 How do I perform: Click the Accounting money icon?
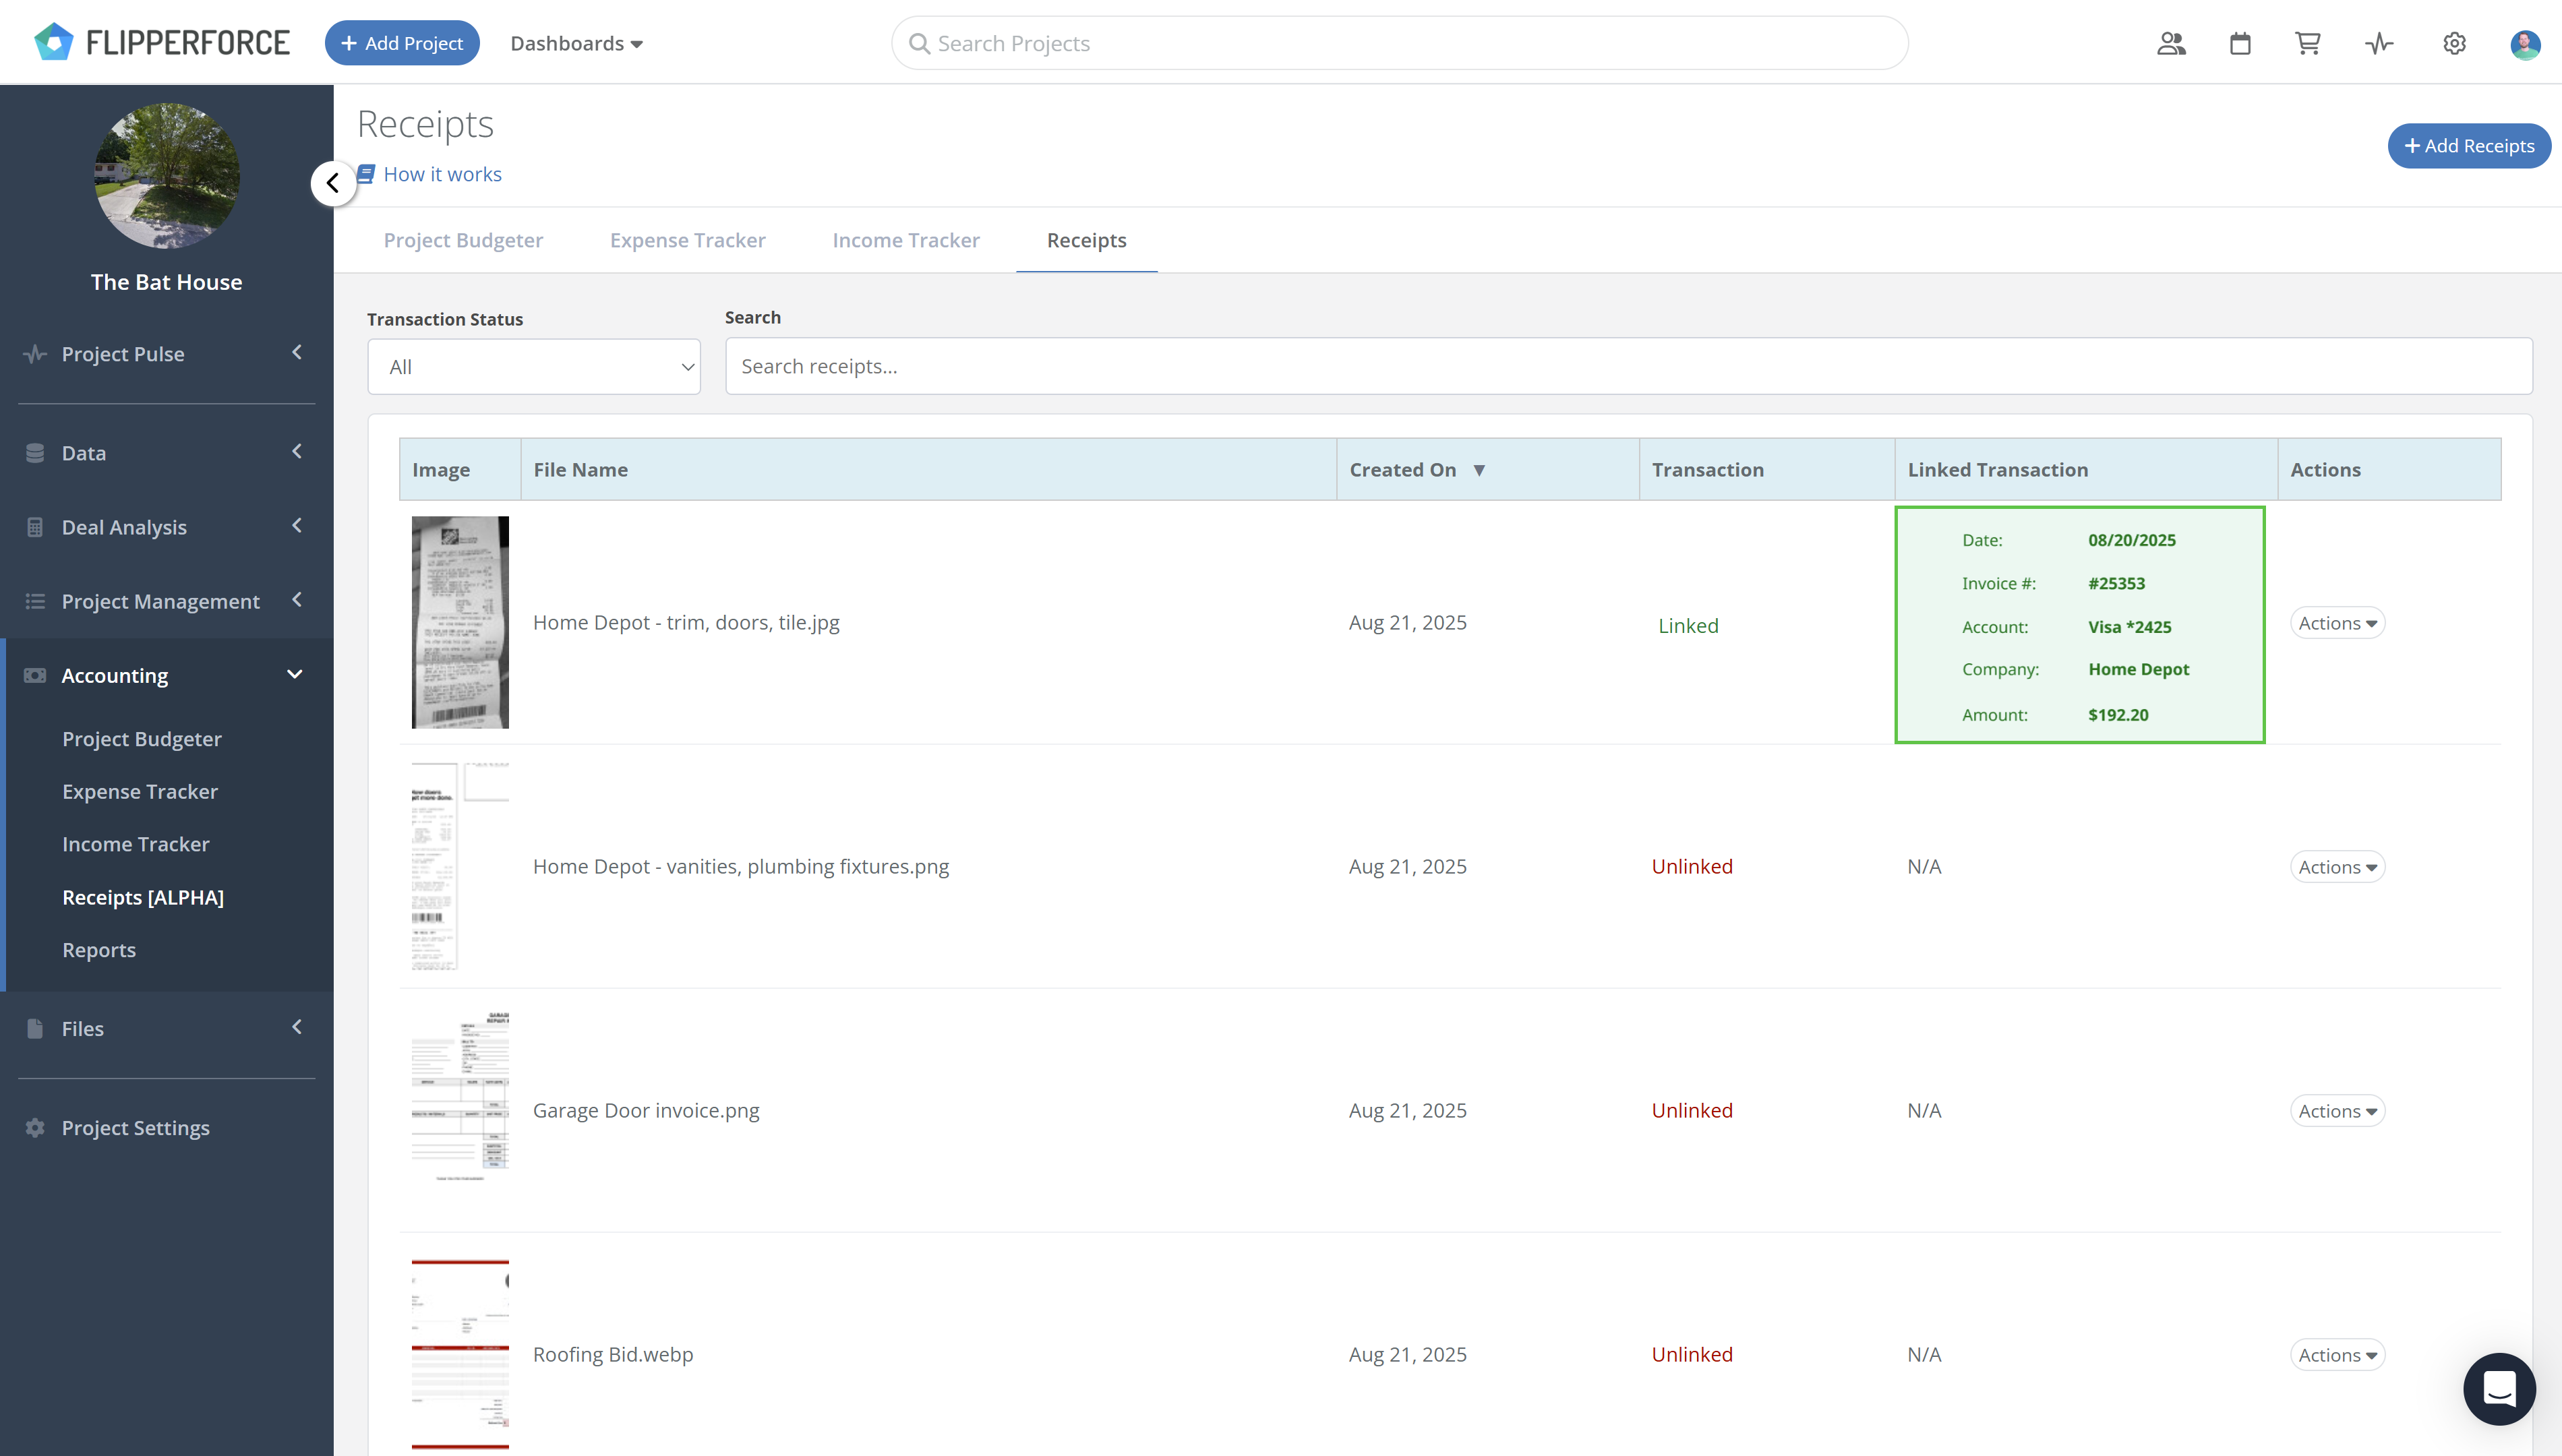(x=35, y=675)
